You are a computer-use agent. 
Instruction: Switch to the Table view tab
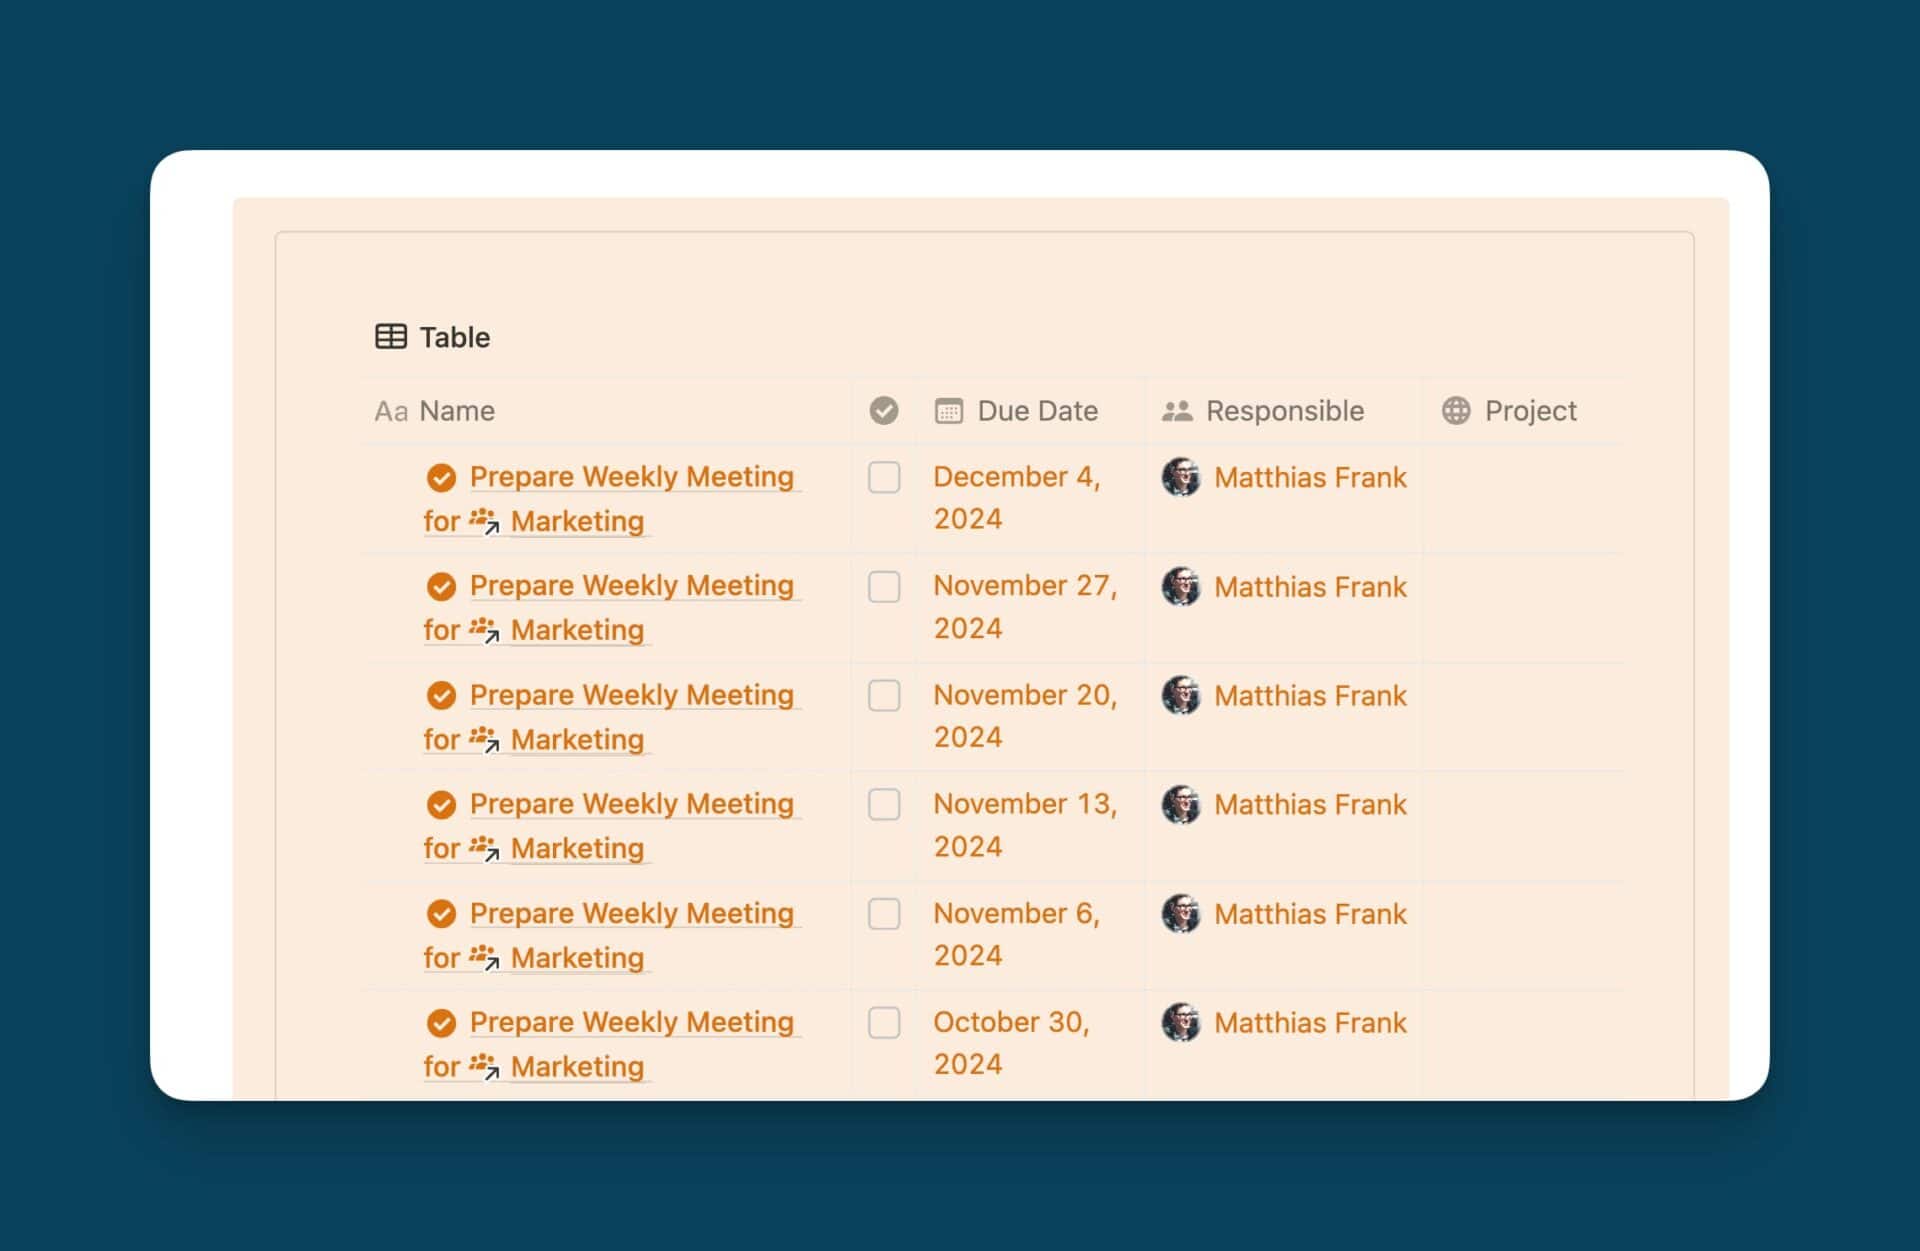454,337
